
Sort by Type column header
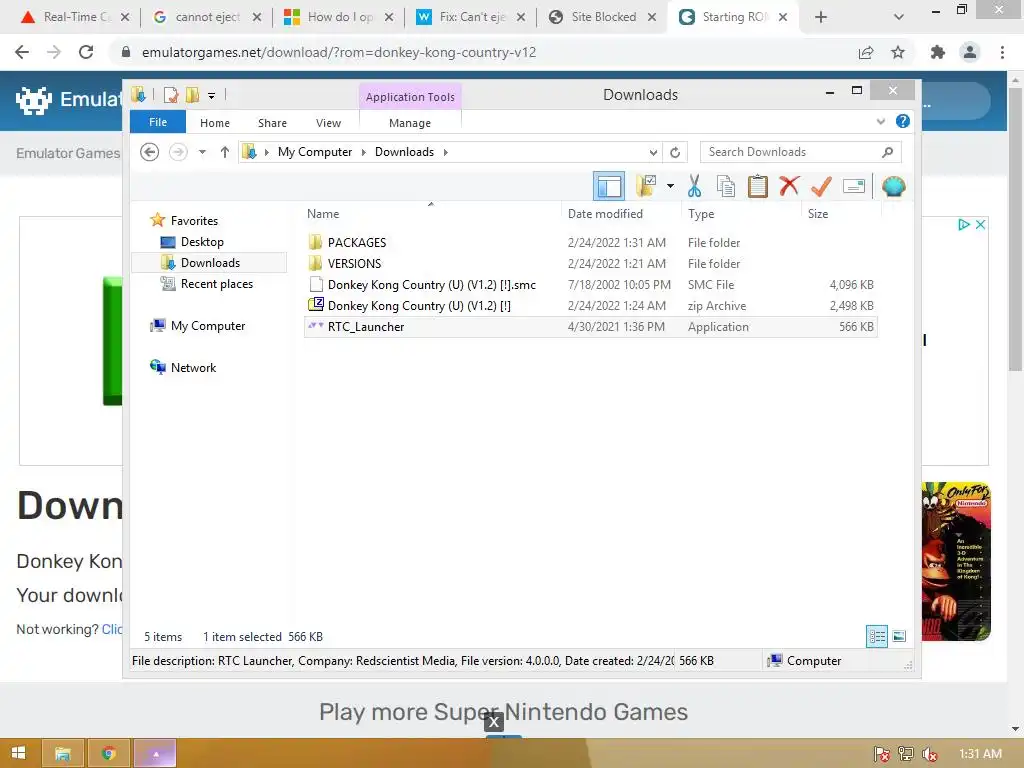click(701, 214)
